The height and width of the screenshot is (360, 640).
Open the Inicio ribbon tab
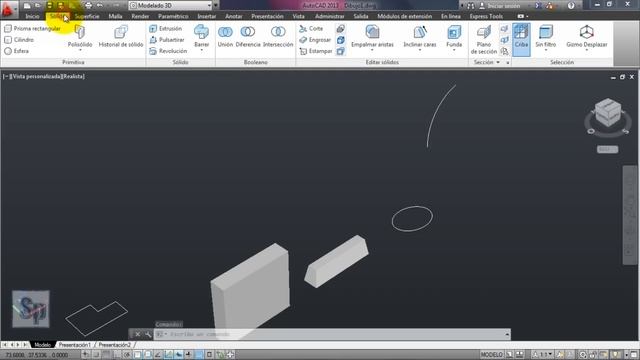[x=32, y=16]
